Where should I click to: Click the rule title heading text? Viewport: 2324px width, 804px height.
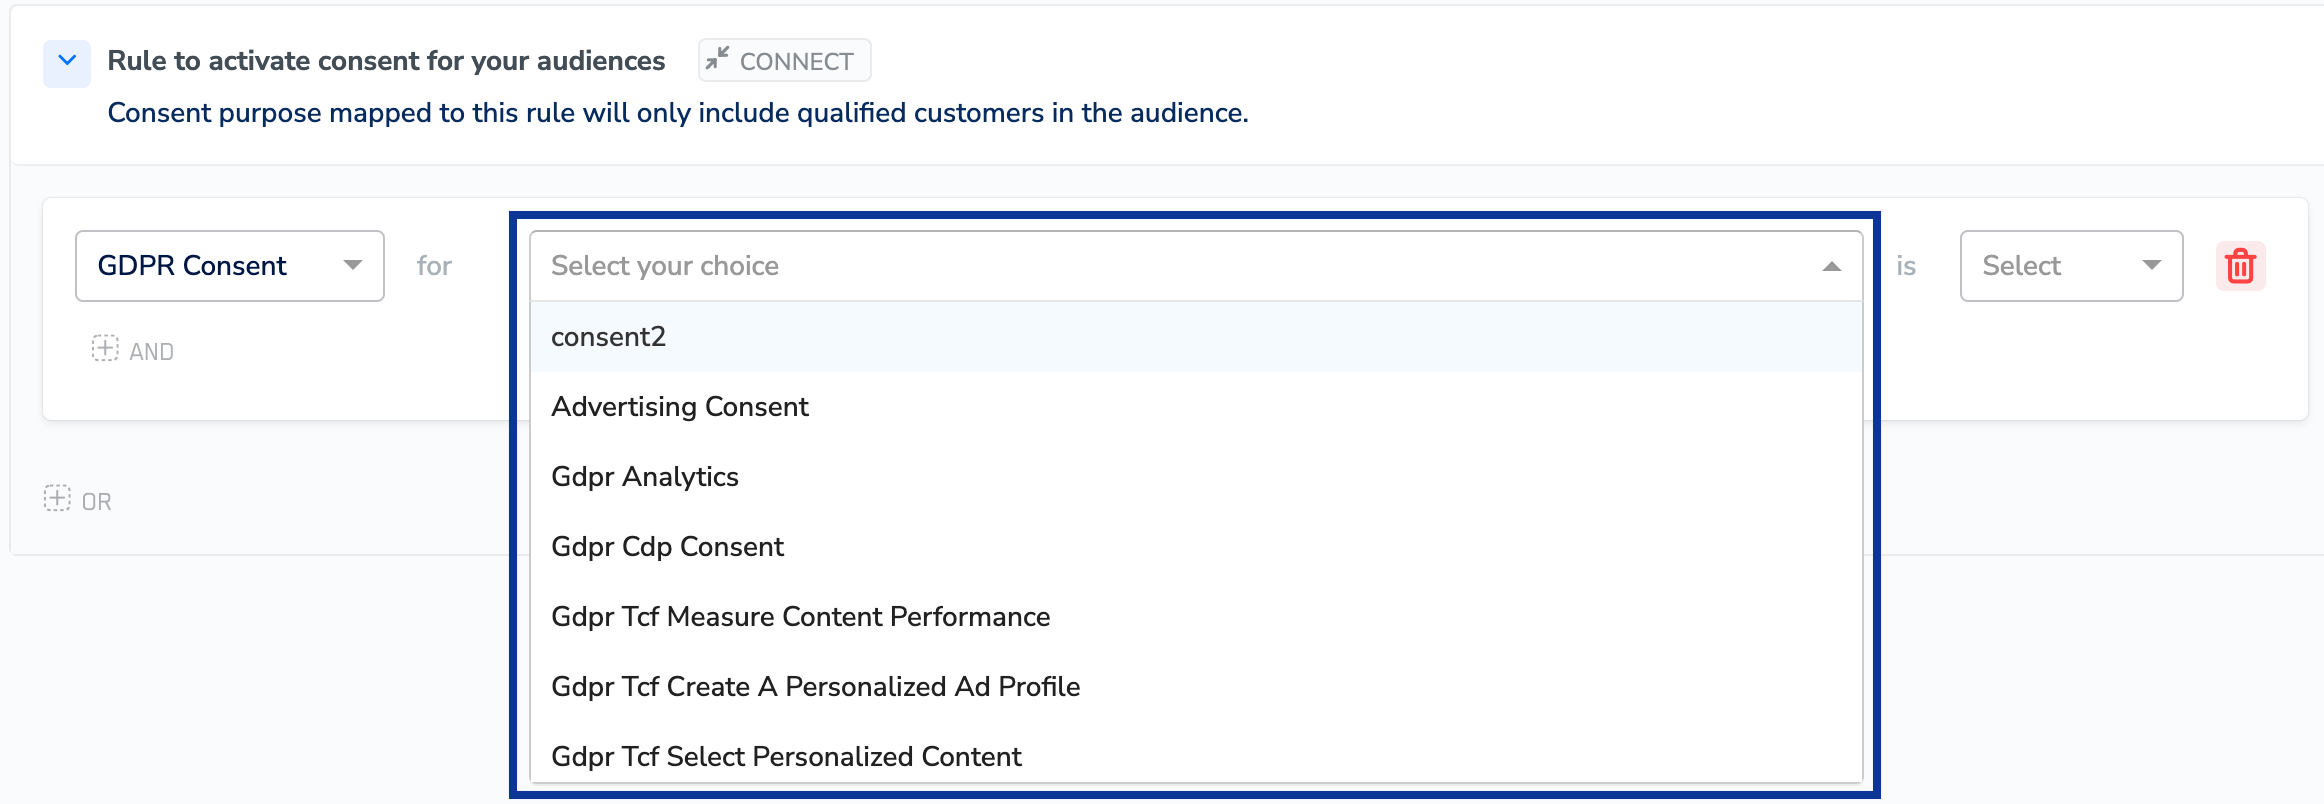point(386,61)
